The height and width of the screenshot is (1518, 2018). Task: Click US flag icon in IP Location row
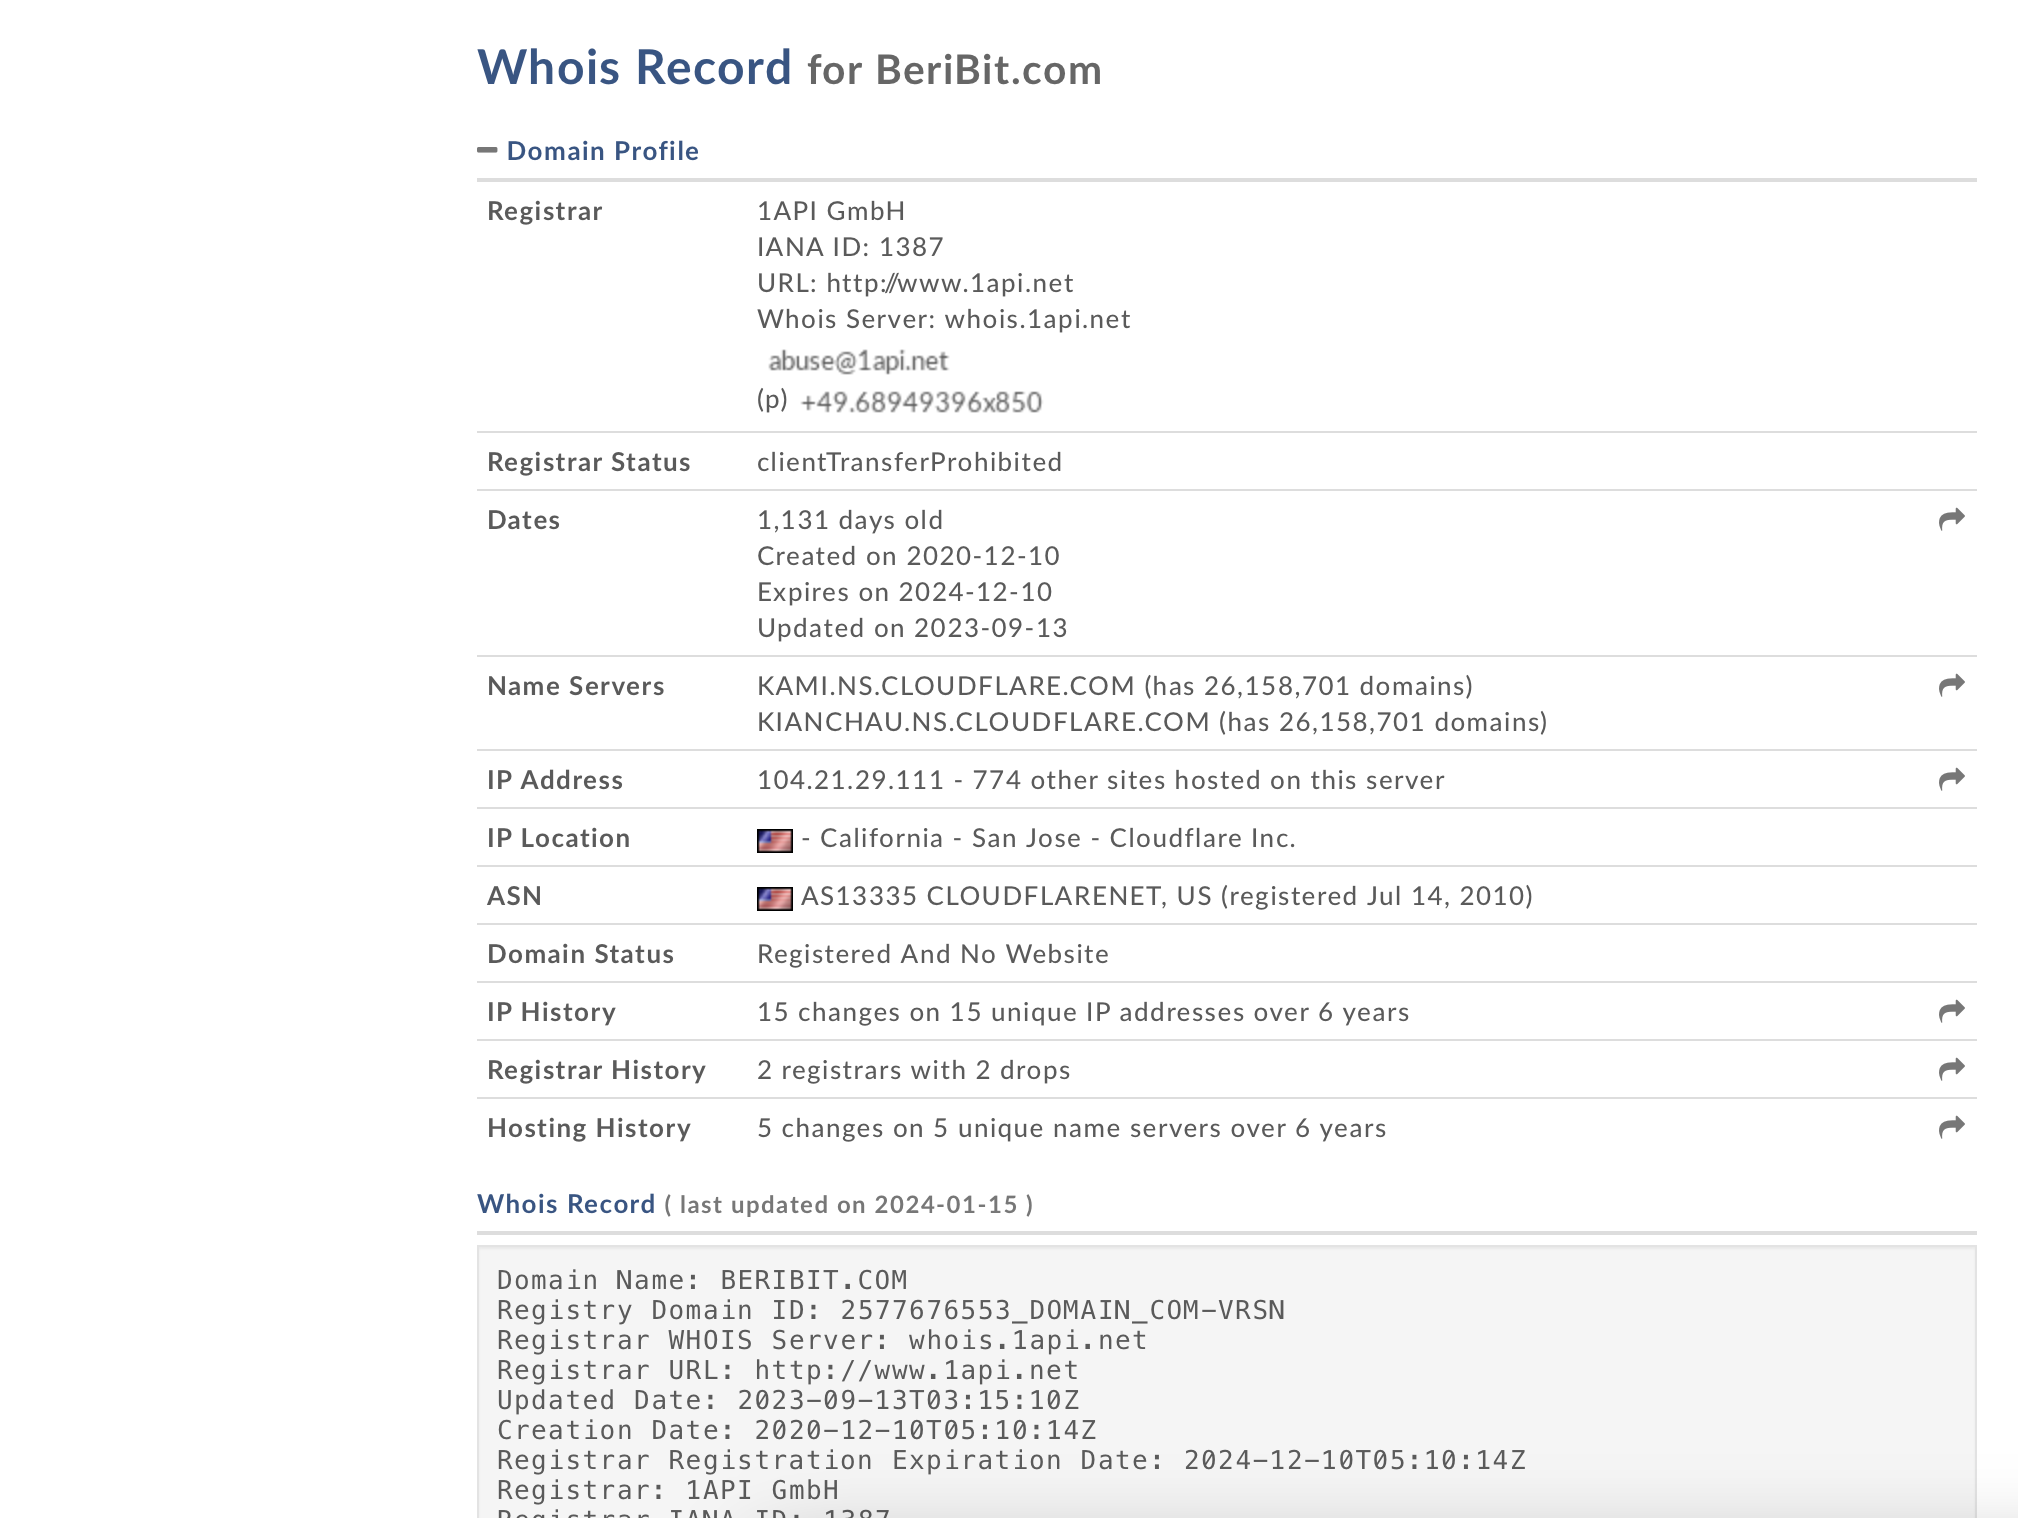click(774, 840)
